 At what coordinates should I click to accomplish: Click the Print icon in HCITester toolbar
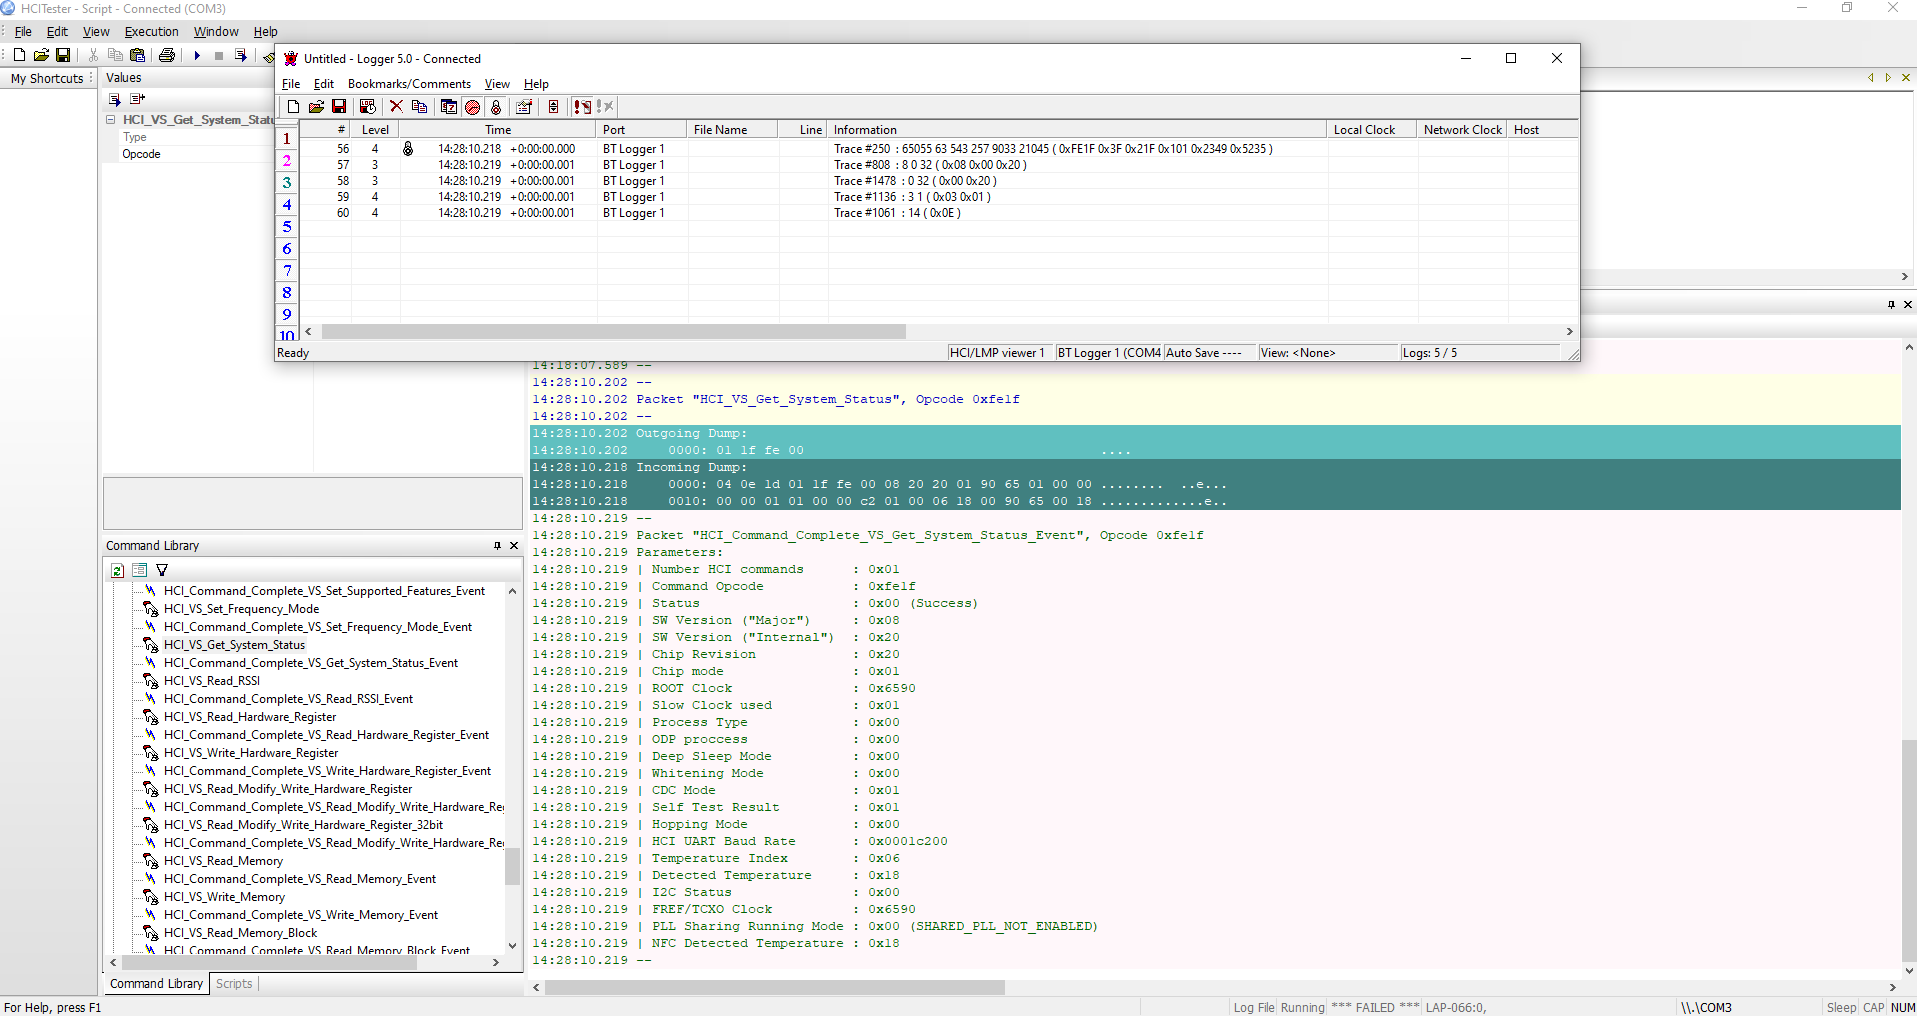coord(167,56)
